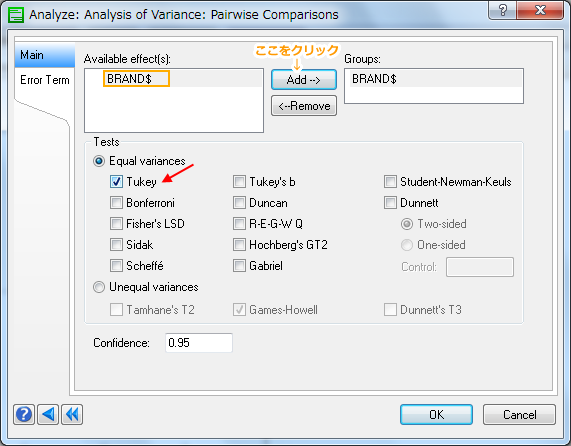The image size is (571, 446).
Task: Select the Equal variances radio button
Action: tap(99, 161)
